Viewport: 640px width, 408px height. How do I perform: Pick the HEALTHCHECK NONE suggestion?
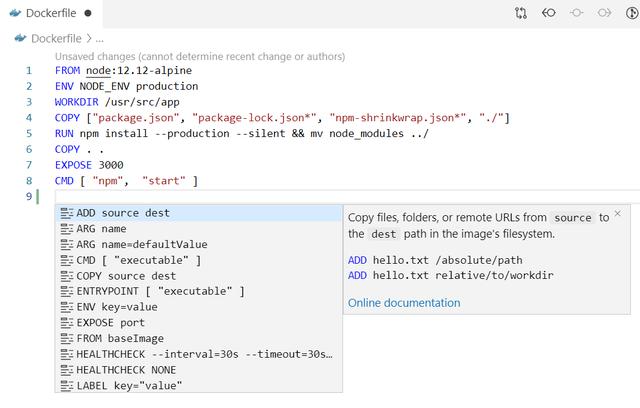pos(133,369)
